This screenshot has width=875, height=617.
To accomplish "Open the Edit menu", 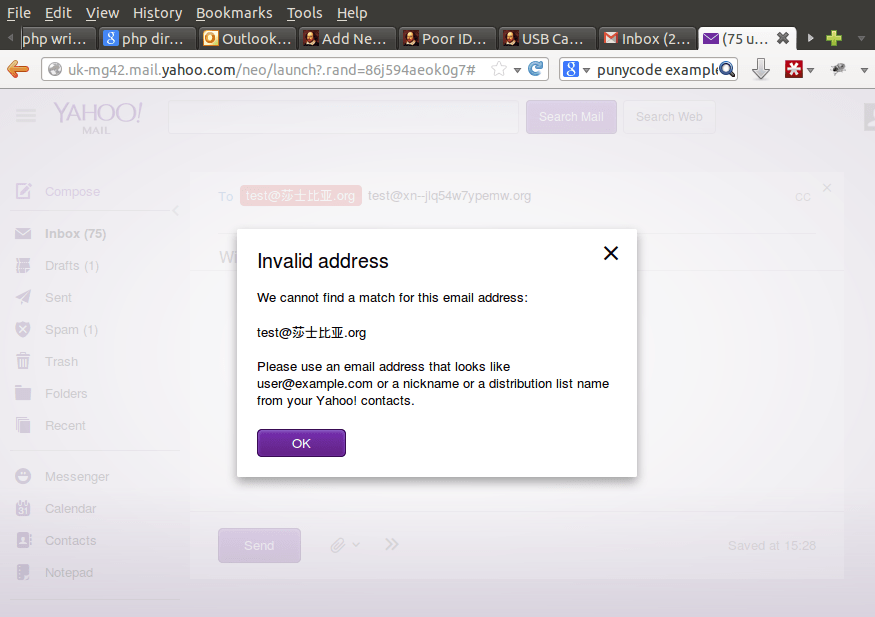I will (58, 13).
